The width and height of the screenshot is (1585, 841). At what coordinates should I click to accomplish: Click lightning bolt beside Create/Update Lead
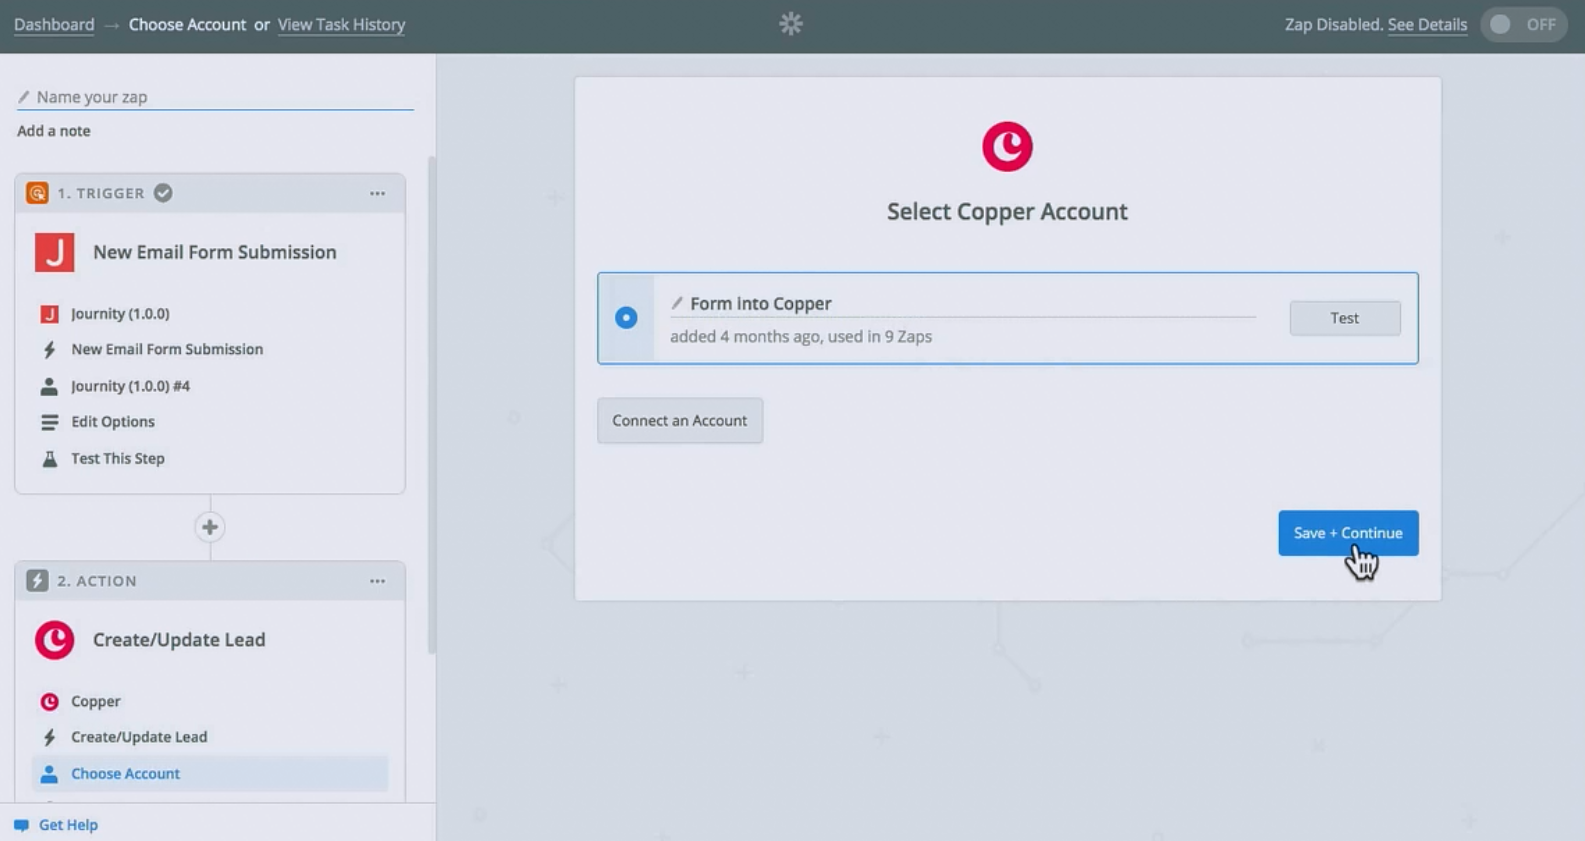(49, 738)
